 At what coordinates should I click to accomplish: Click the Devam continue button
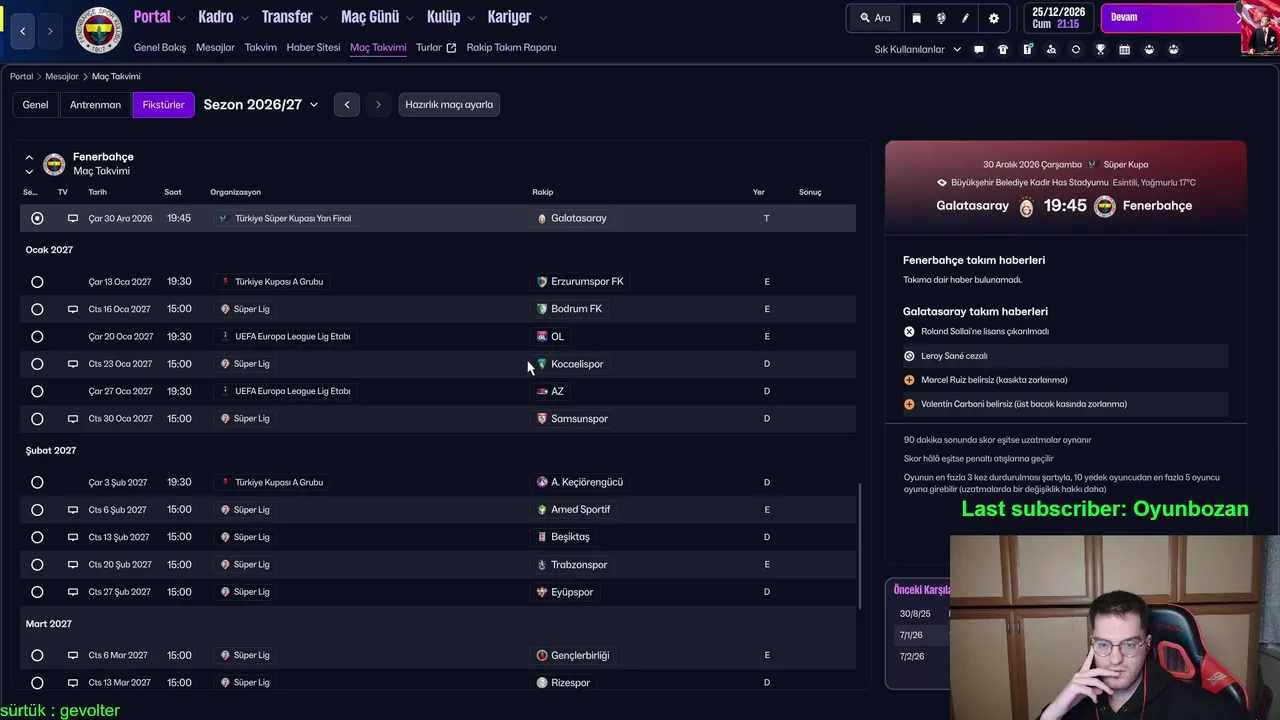coord(1170,18)
